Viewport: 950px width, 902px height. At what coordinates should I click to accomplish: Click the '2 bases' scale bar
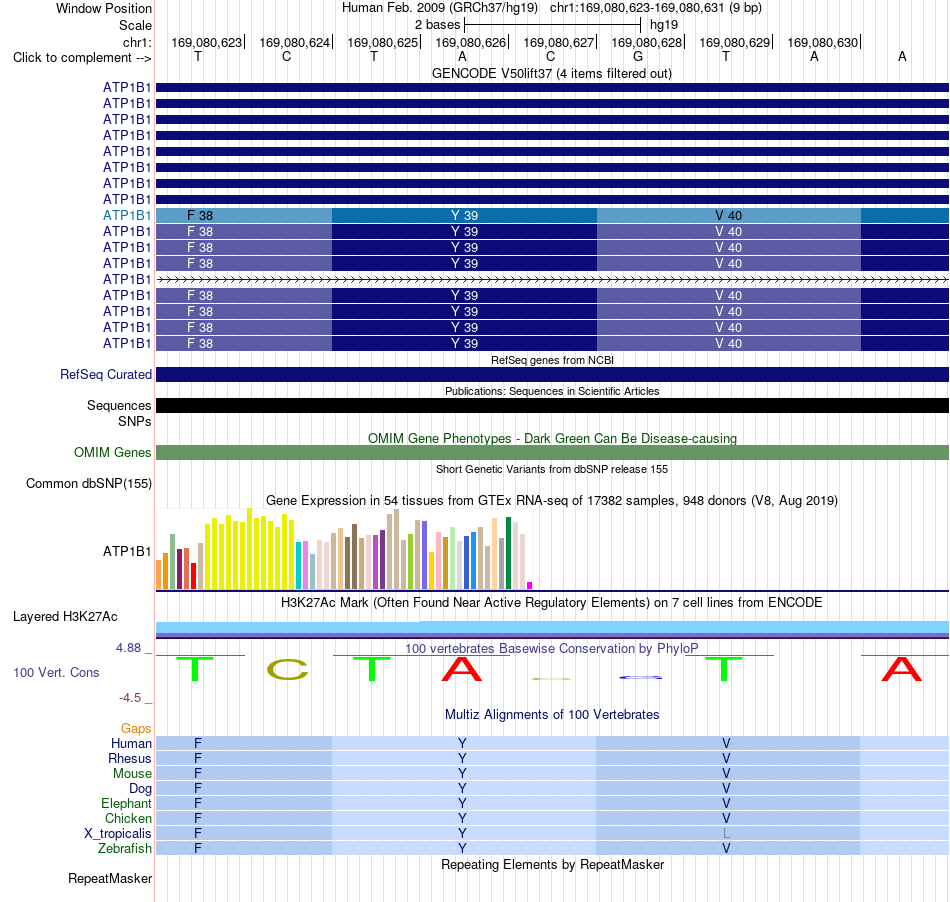click(x=553, y=25)
